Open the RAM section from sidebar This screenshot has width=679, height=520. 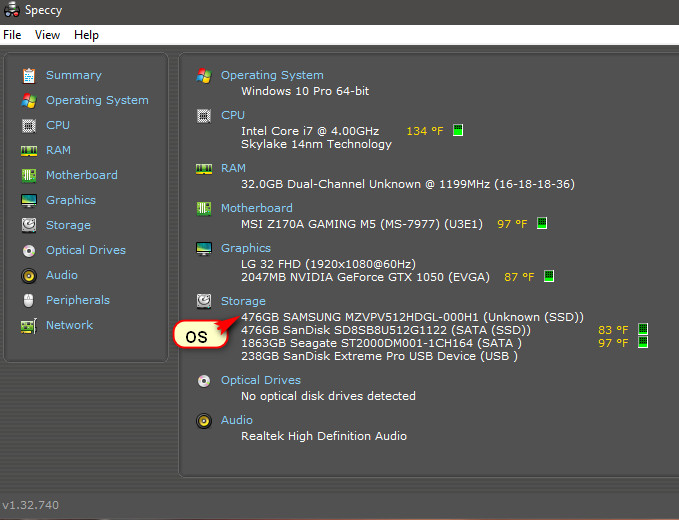(x=58, y=150)
